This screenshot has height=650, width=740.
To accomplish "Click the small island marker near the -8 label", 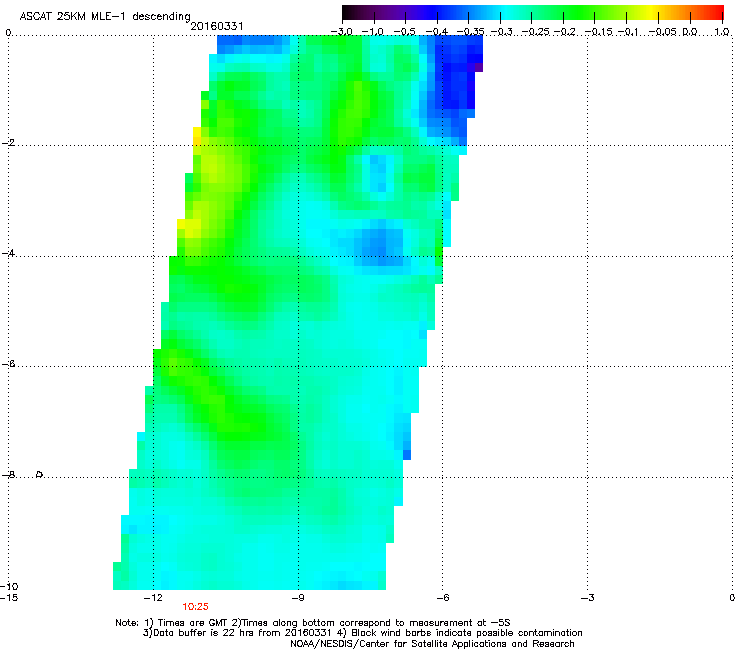I will point(40,474).
